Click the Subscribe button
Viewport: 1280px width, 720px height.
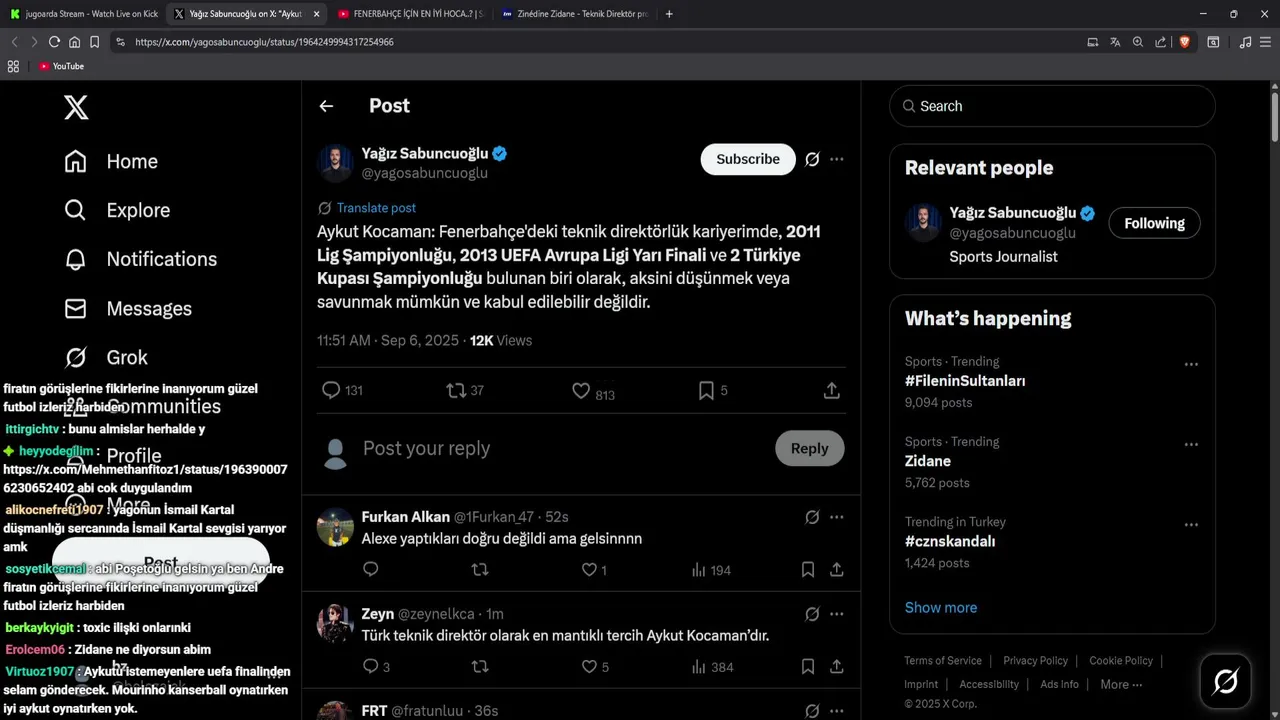(x=748, y=159)
